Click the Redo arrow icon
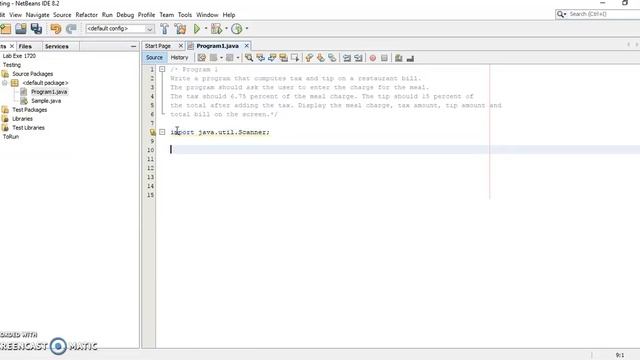Screen dimensions: 640x360 click(71, 29)
